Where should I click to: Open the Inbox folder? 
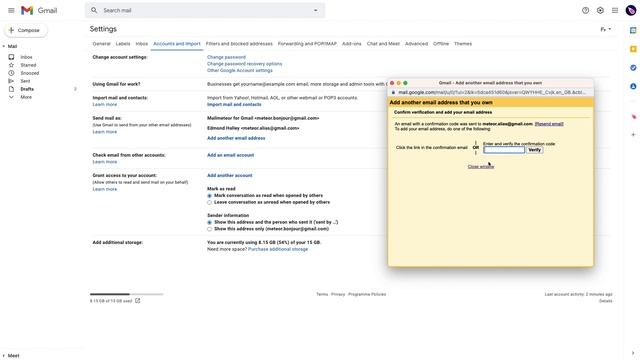(26, 57)
